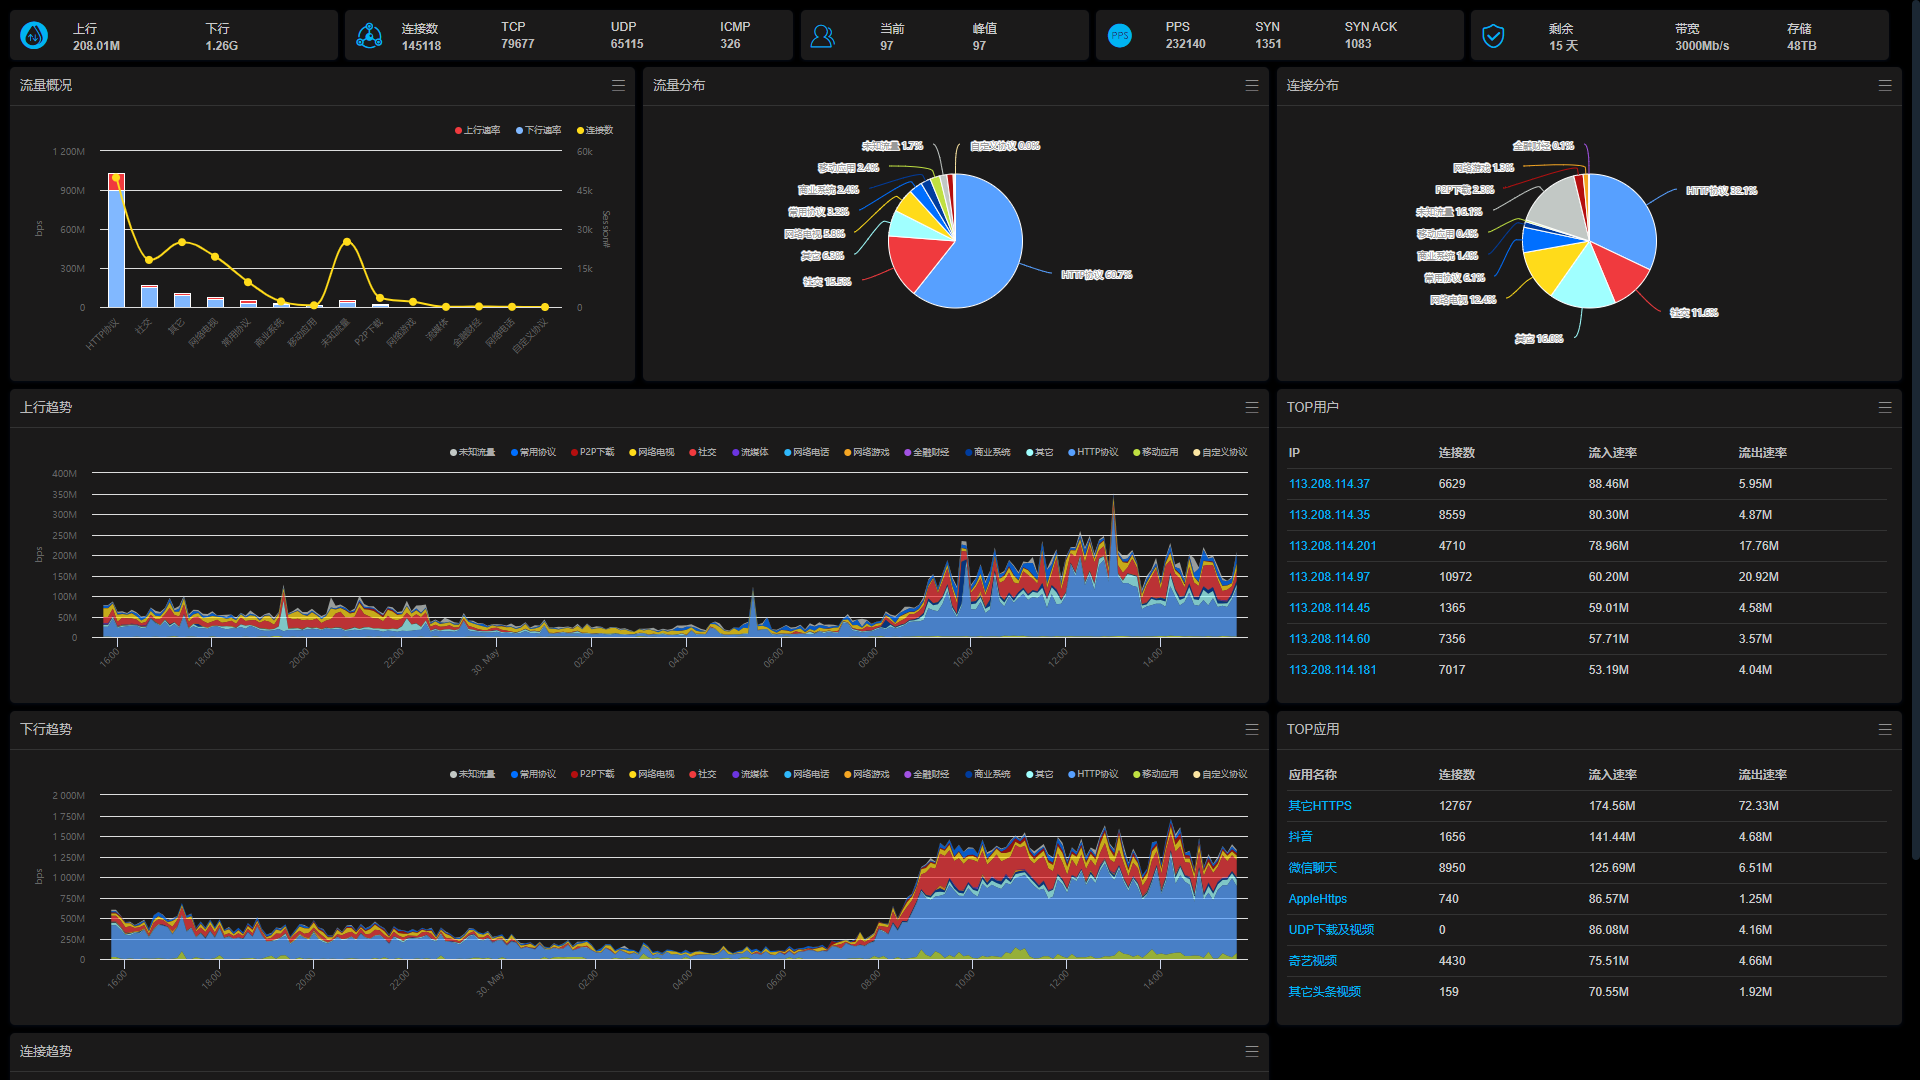This screenshot has width=1920, height=1080.
Task: Click the ICMP value 326
Action: pyautogui.click(x=730, y=44)
